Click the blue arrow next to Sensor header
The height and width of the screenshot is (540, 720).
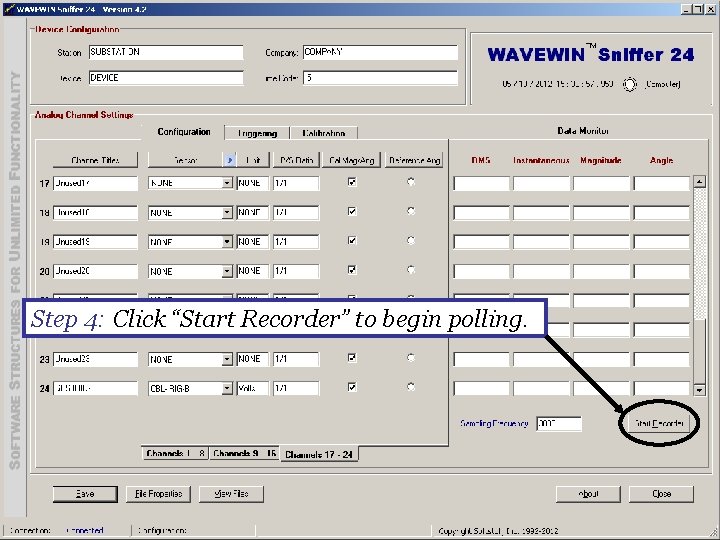click(230, 160)
